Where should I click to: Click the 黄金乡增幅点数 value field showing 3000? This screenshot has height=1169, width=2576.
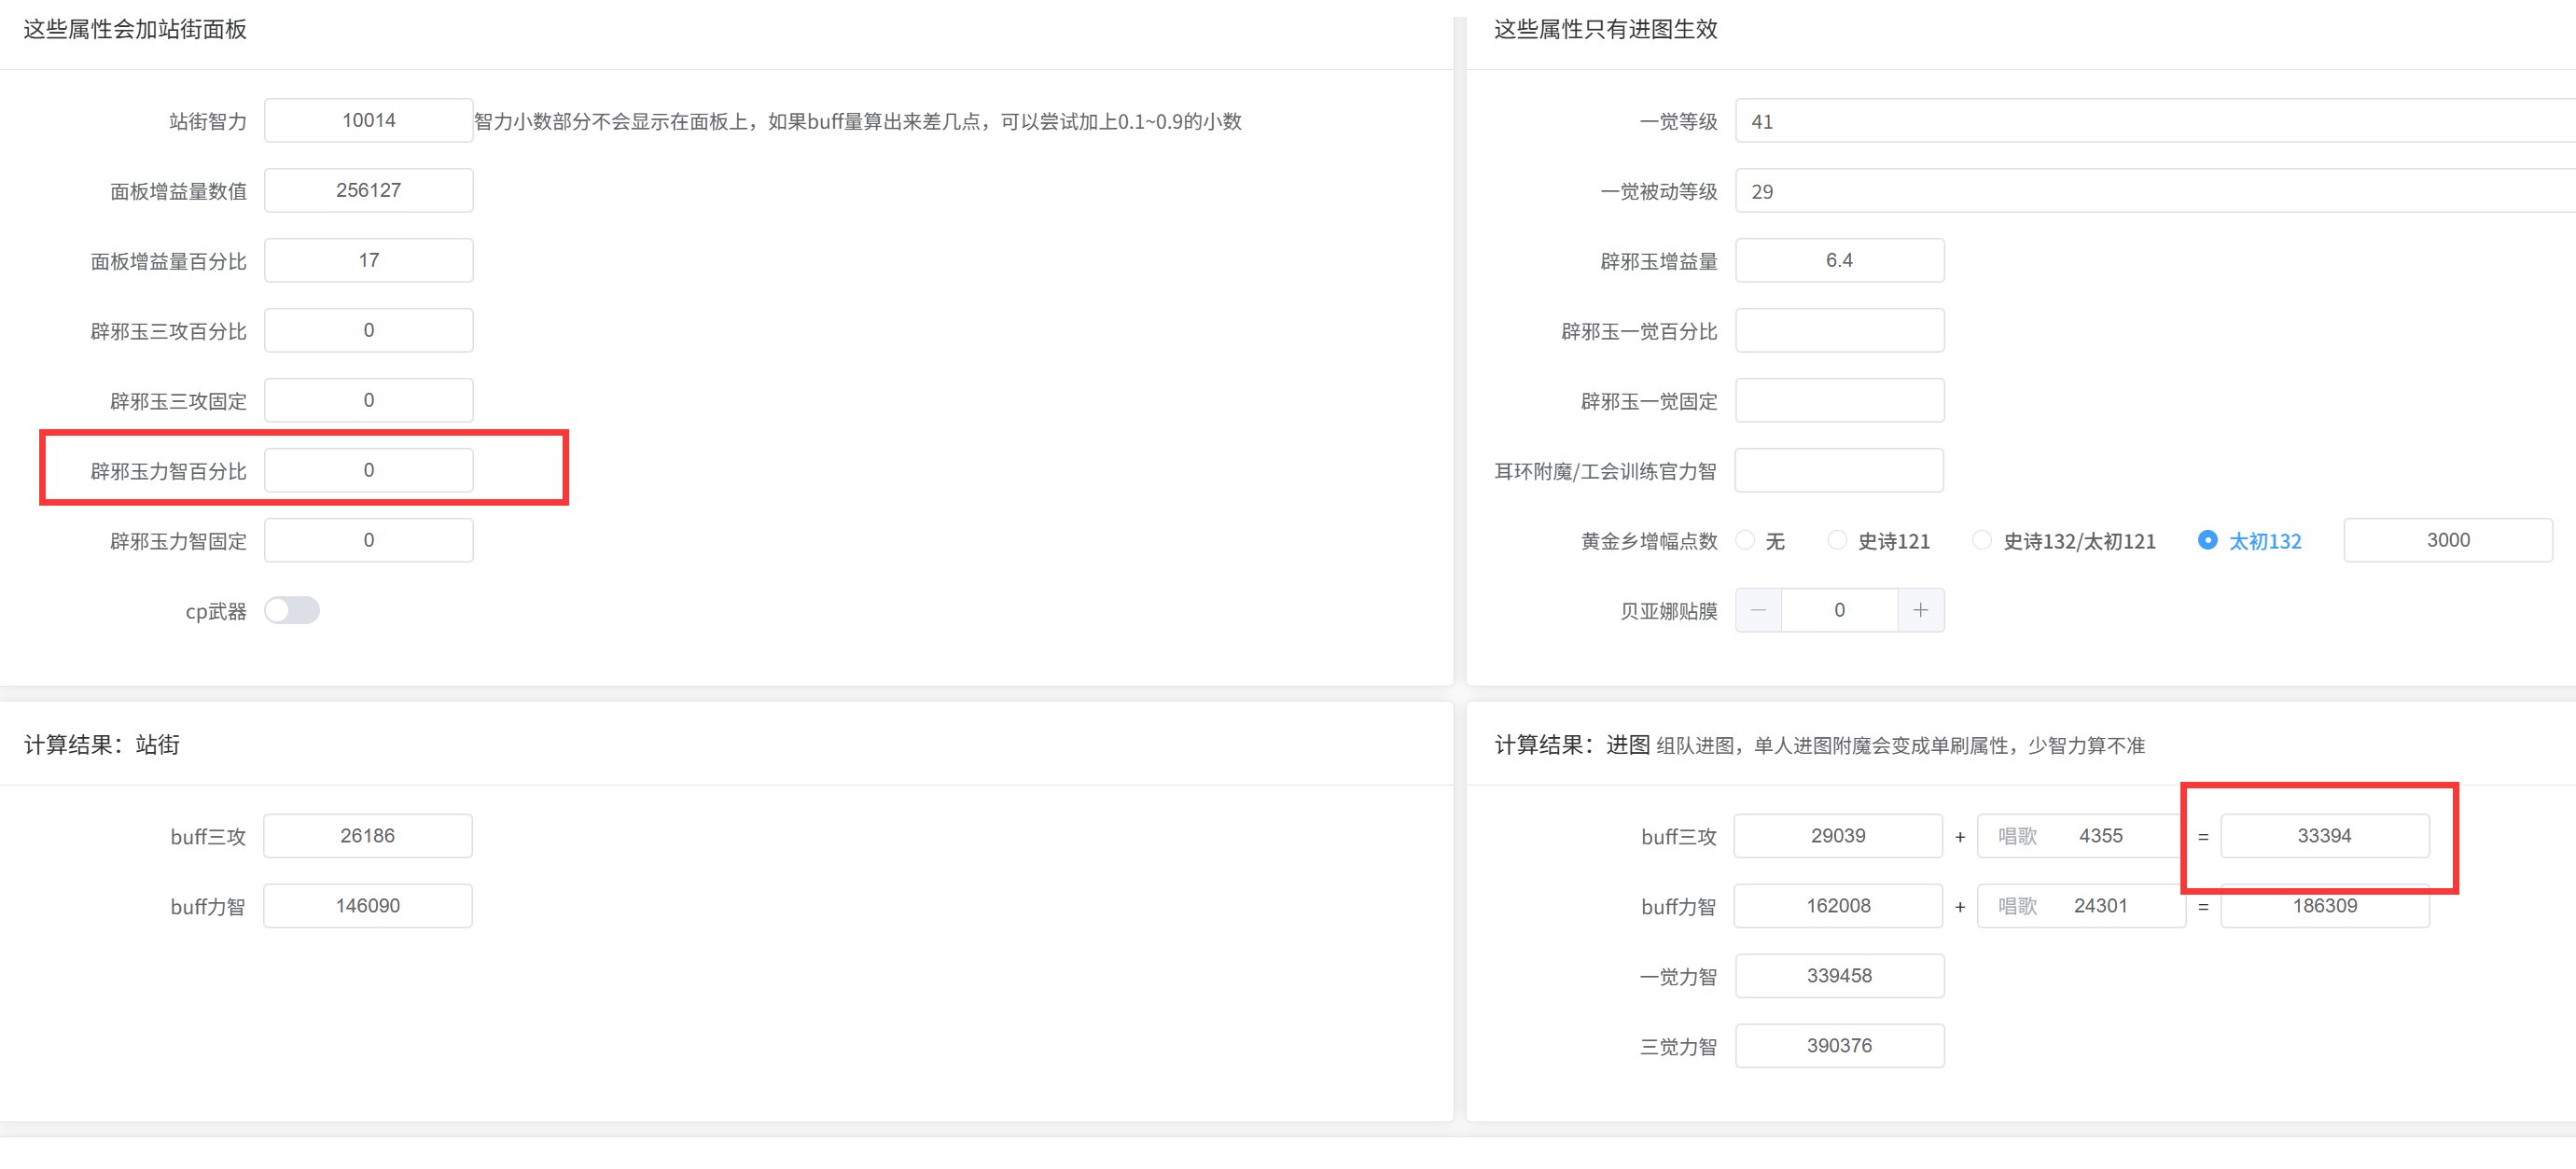pos(2448,540)
